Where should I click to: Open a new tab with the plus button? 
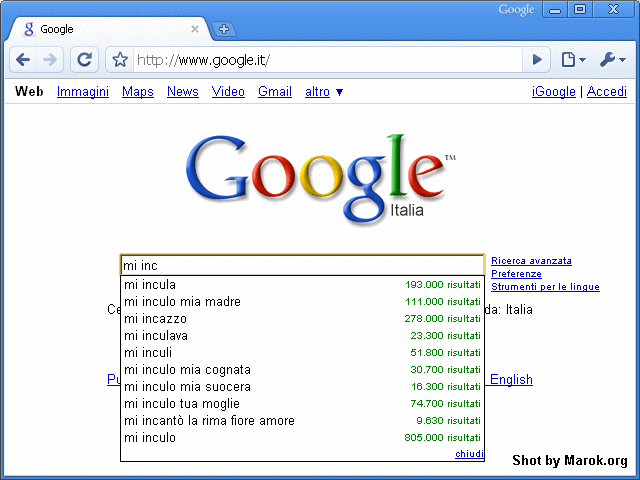[x=224, y=29]
